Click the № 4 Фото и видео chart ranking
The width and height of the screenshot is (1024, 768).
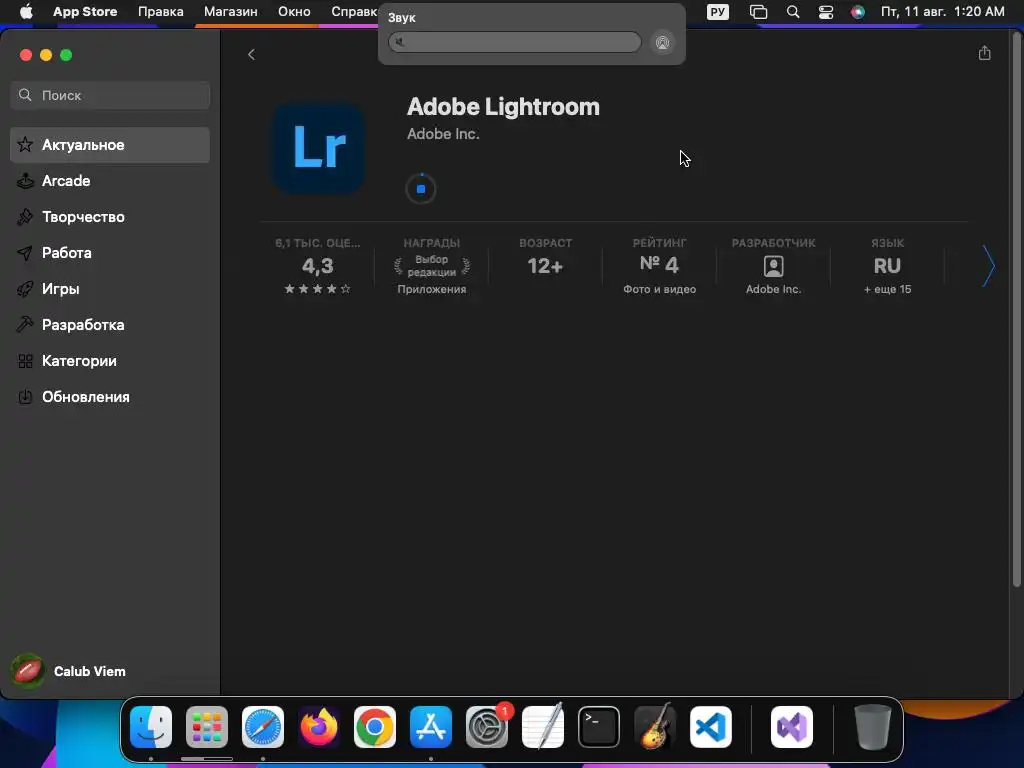(x=659, y=266)
